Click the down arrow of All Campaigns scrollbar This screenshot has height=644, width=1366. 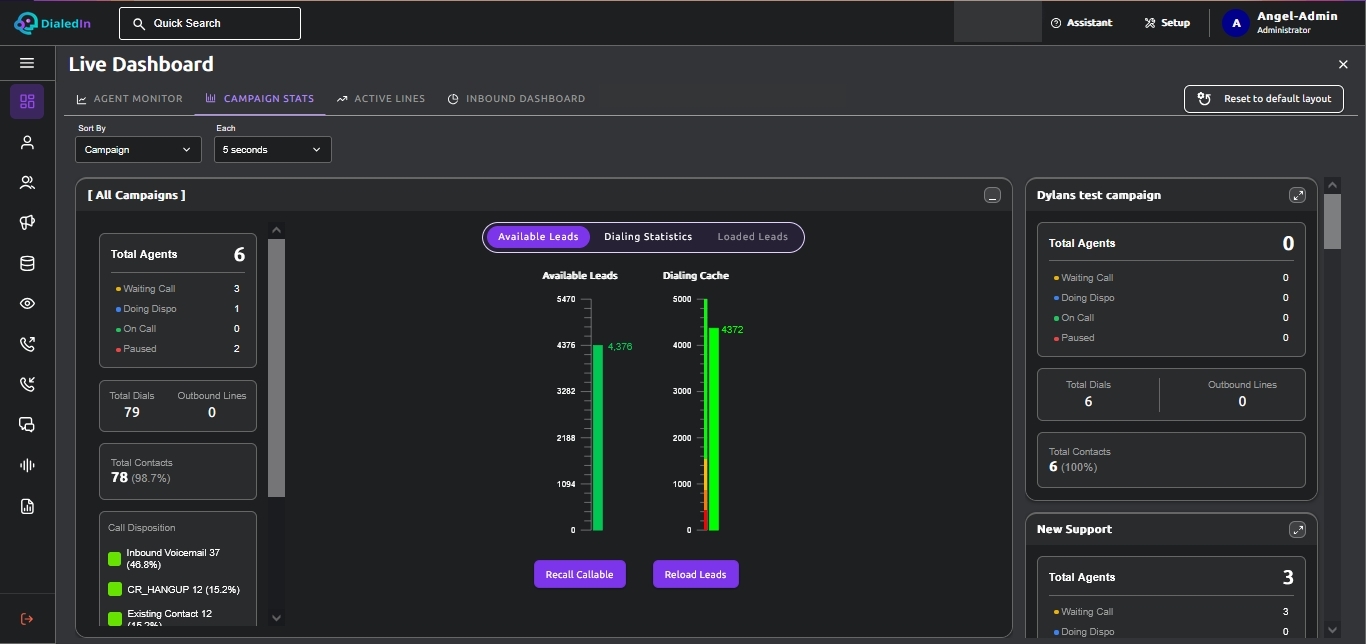pyautogui.click(x=277, y=618)
